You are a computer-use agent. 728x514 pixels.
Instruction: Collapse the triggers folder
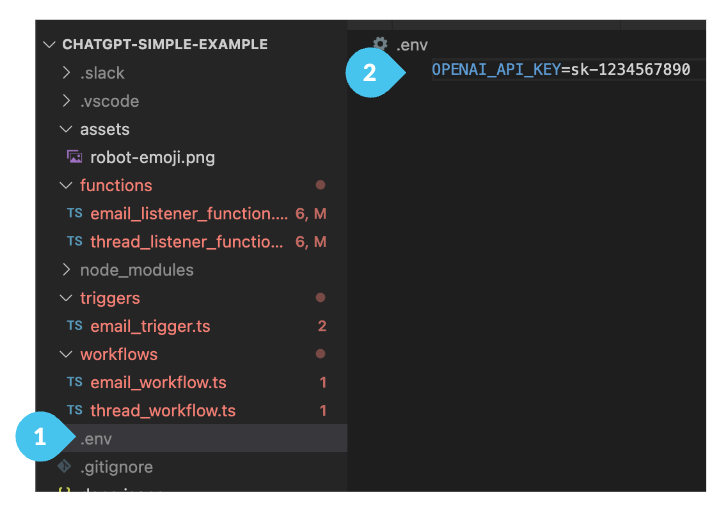[x=67, y=298]
